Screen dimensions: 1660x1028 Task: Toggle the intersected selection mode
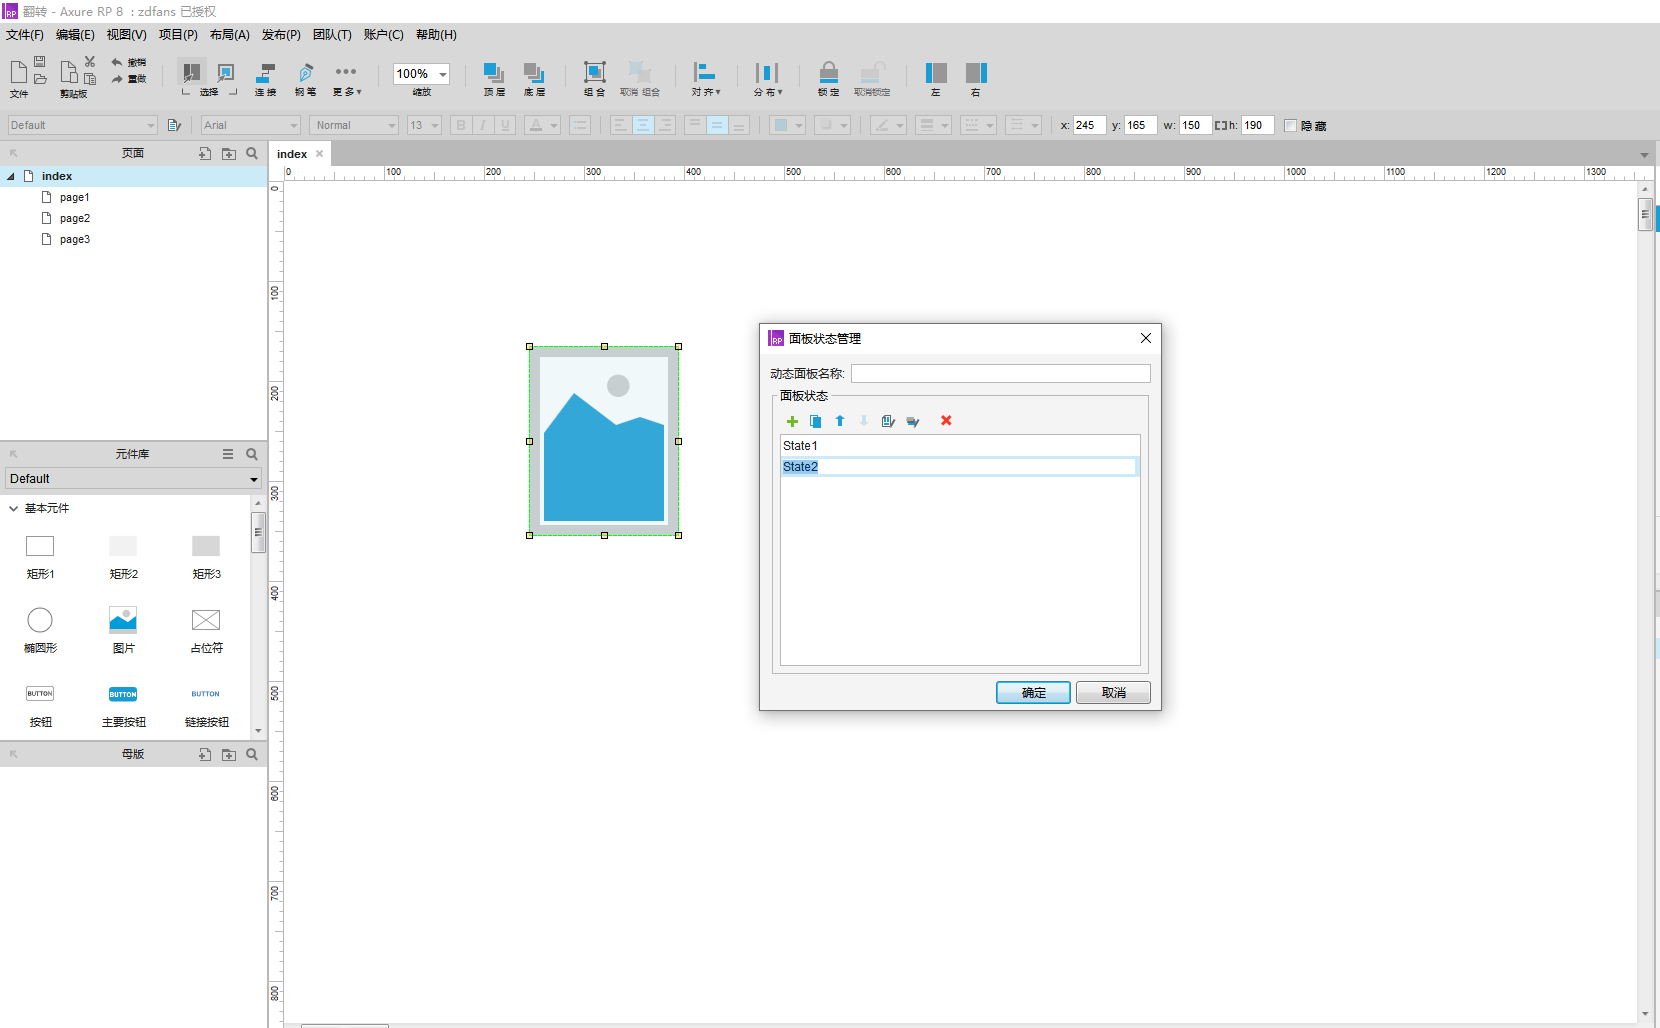(x=191, y=72)
